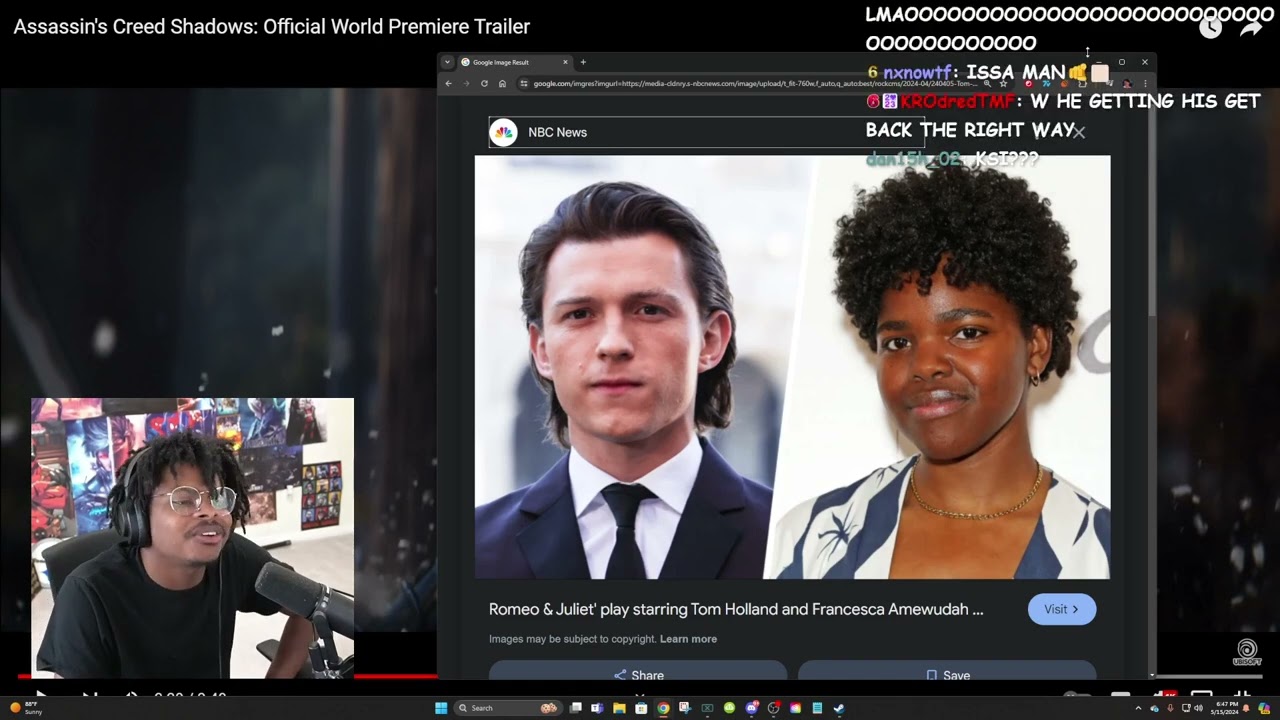Open a new Chrome tab with plus
This screenshot has height=720, width=1280.
tap(584, 62)
